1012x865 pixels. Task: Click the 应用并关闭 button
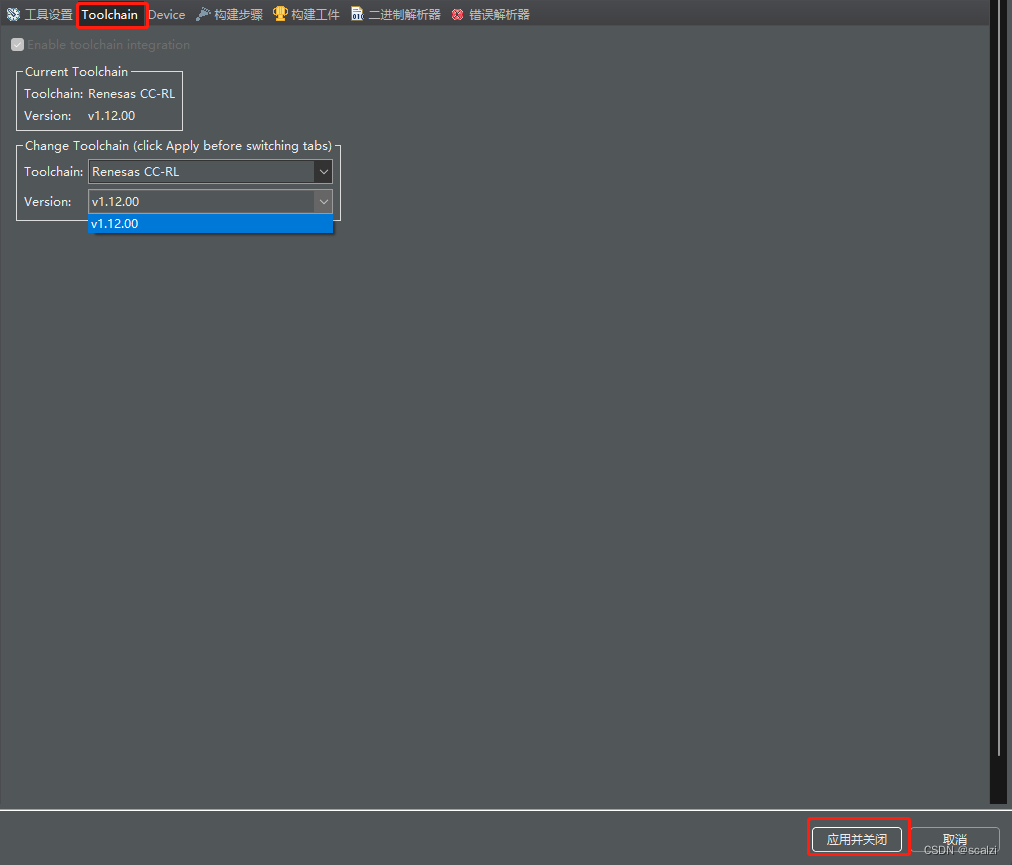tap(857, 840)
